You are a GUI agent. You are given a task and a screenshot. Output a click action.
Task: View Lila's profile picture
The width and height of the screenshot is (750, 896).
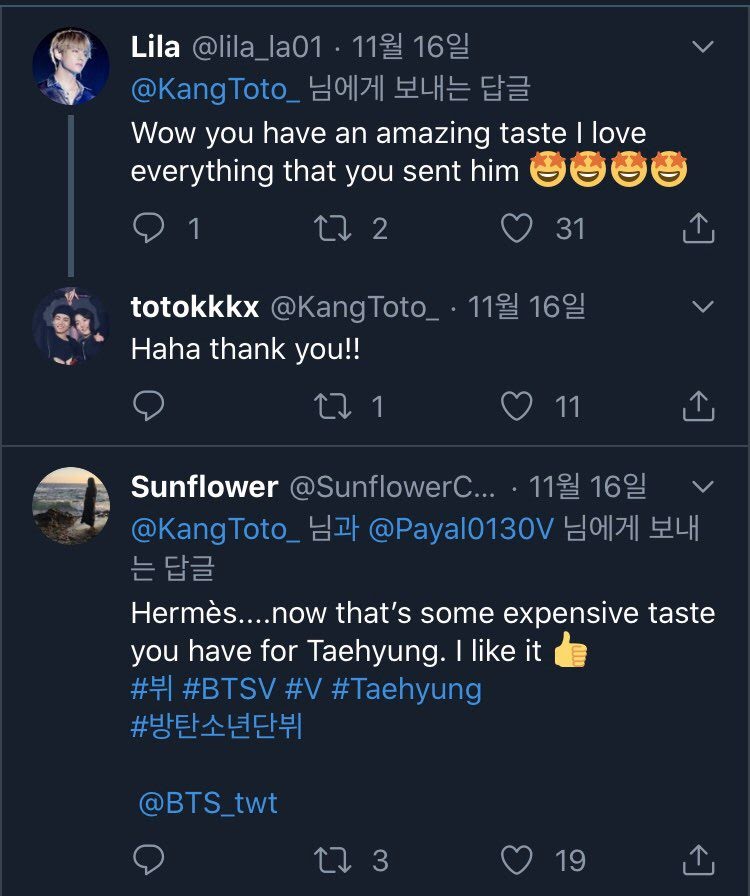tap(70, 67)
